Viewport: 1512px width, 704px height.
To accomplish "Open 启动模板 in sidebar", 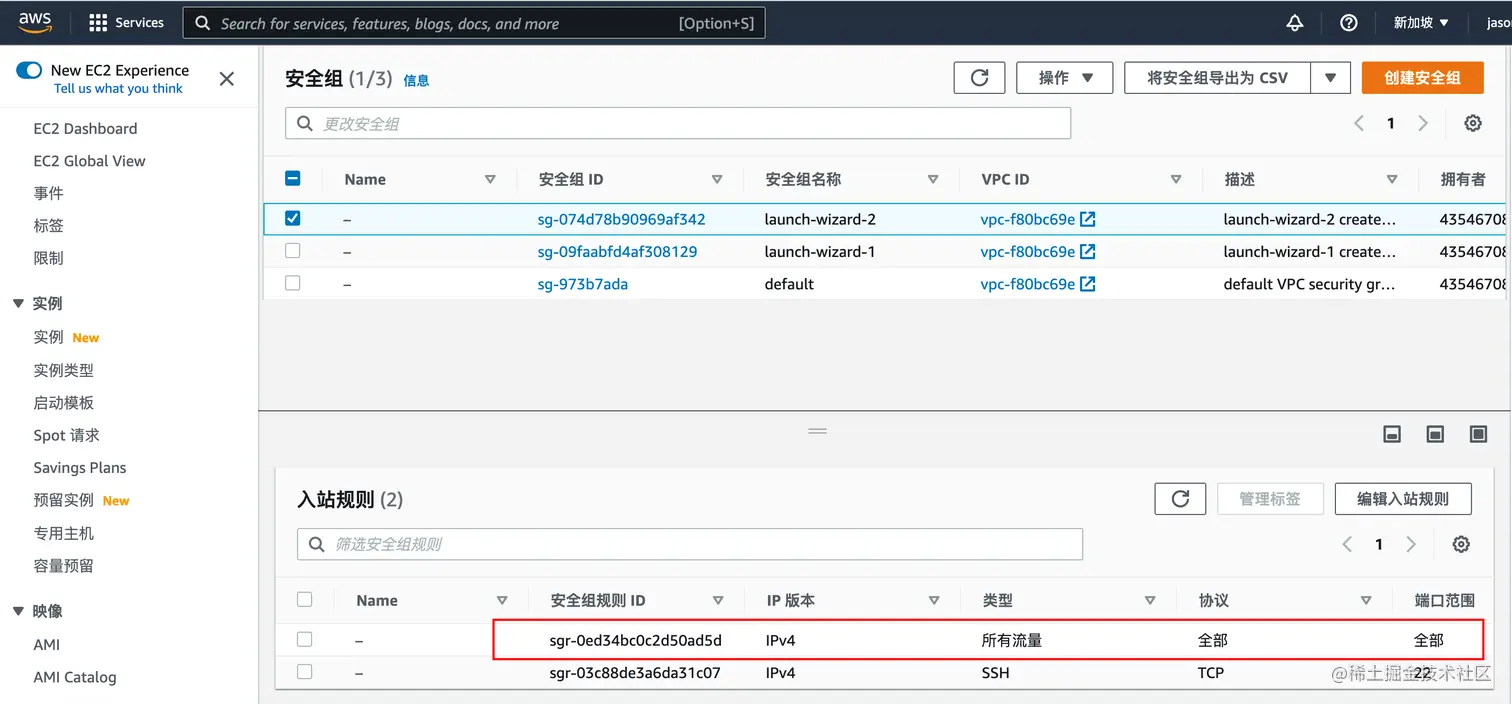I will coord(63,402).
